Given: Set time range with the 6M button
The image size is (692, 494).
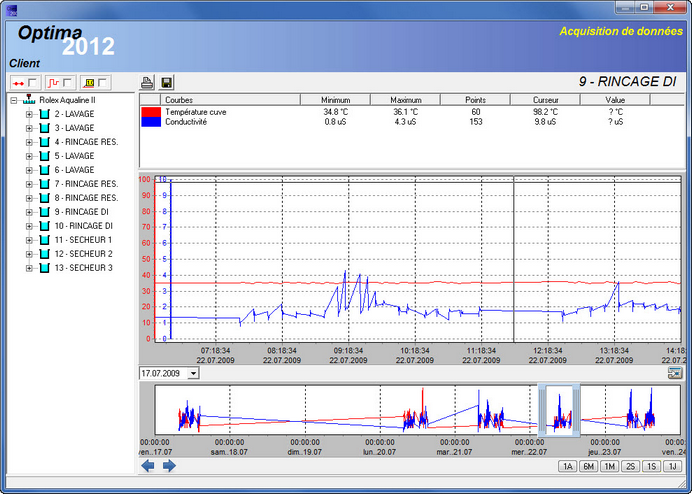Looking at the screenshot, I should (x=588, y=466).
